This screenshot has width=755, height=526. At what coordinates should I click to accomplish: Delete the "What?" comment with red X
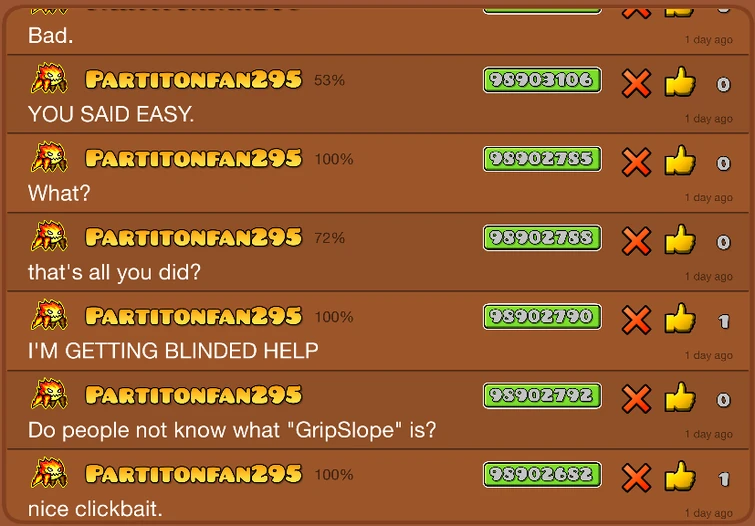(637, 162)
